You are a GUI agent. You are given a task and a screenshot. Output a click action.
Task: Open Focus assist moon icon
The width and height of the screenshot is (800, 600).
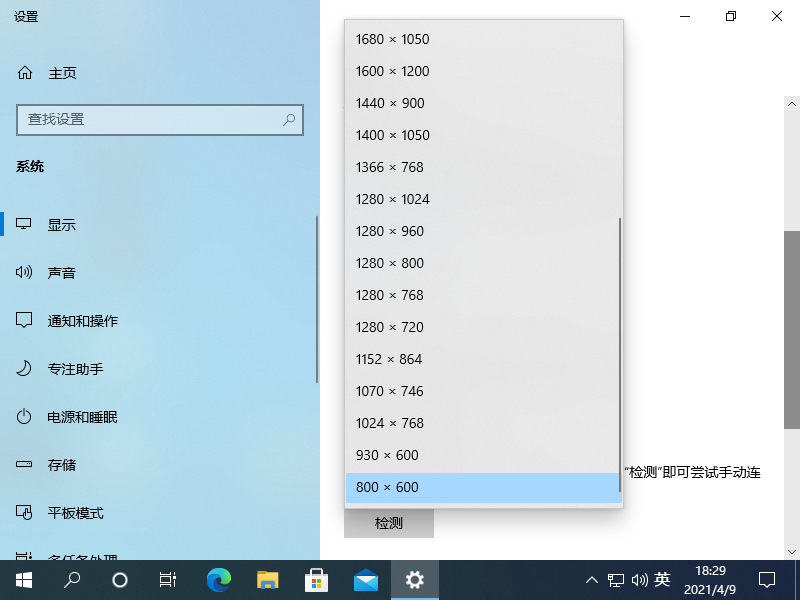click(25, 369)
